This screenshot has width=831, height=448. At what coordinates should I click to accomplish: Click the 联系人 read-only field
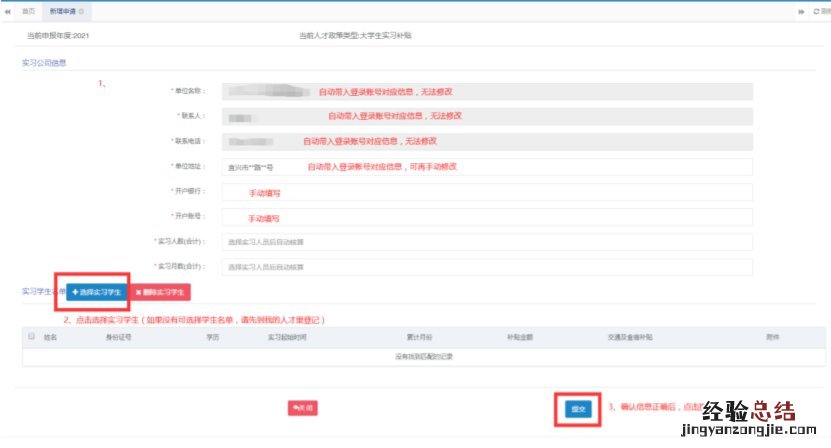[486, 116]
